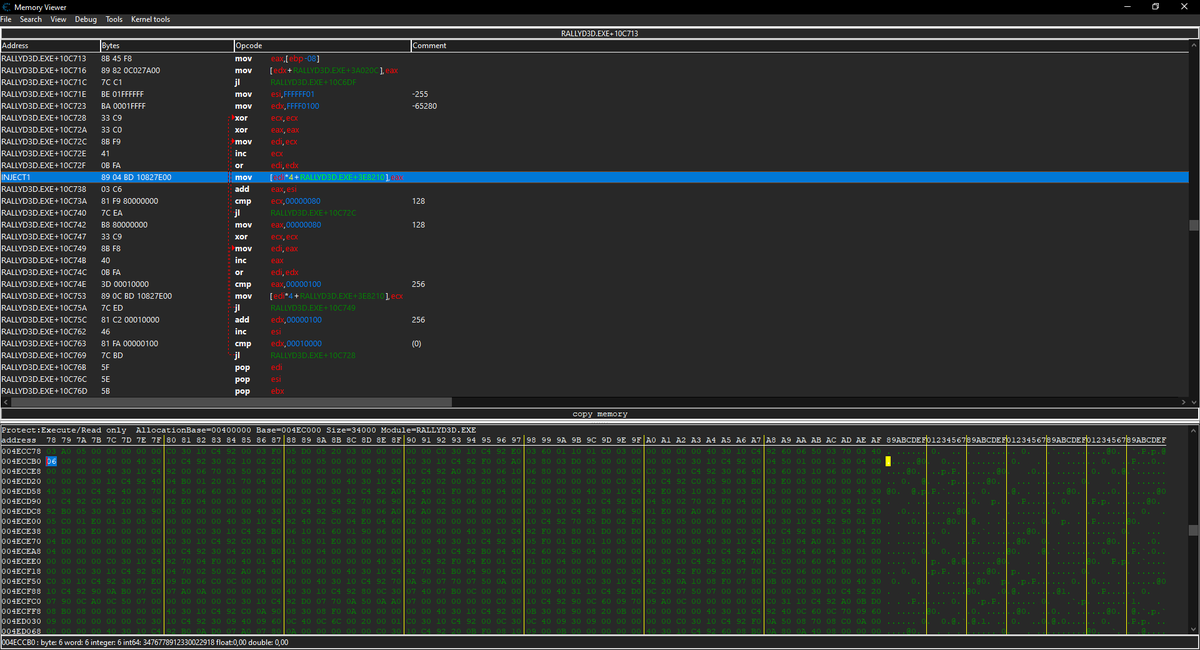
Task: Click hex row address 004ECD20
Action: [20, 481]
